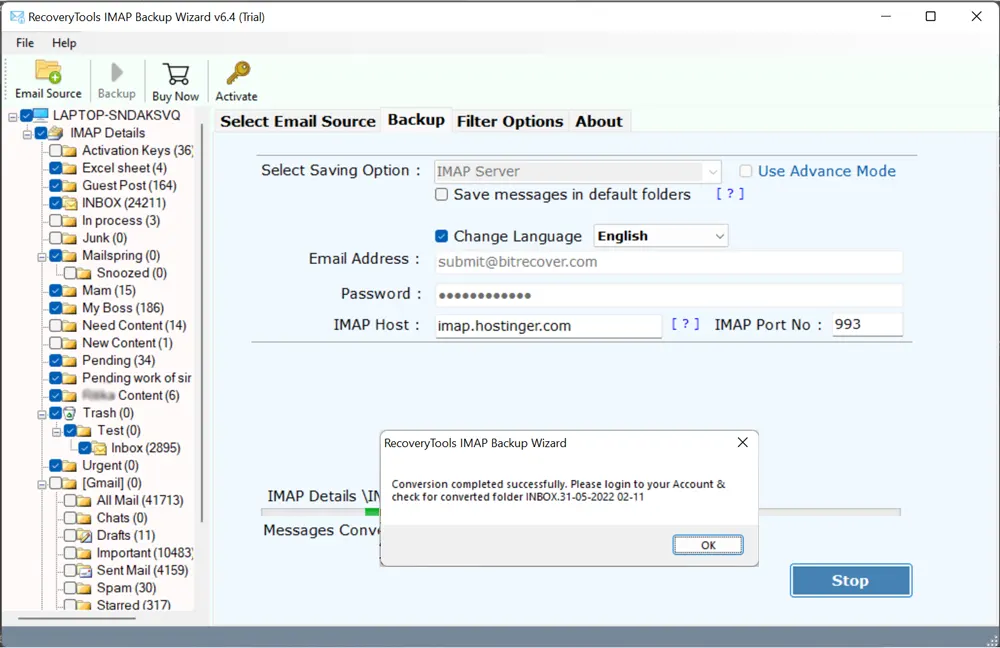Screen dimensions: 1000x648
Task: Open the Select Saving Option dropdown
Action: click(712, 172)
